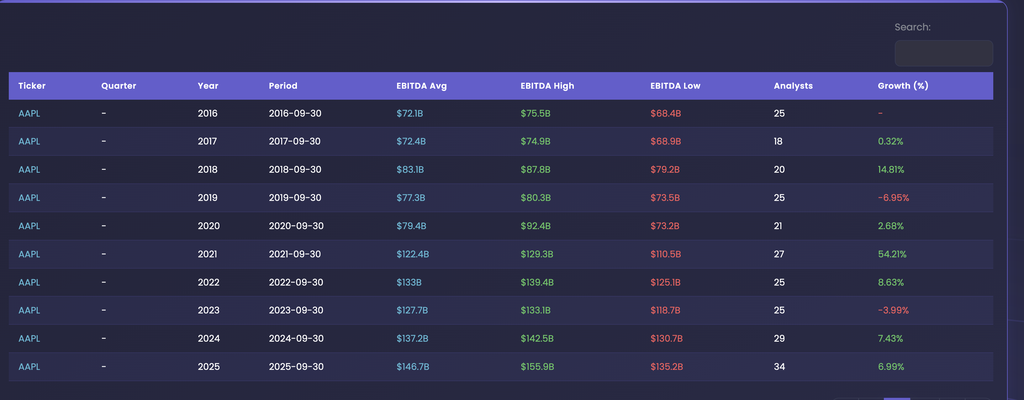This screenshot has height=400, width=1024.
Task: Click EBITDA Avg value $83.1B
Action: click(x=410, y=169)
